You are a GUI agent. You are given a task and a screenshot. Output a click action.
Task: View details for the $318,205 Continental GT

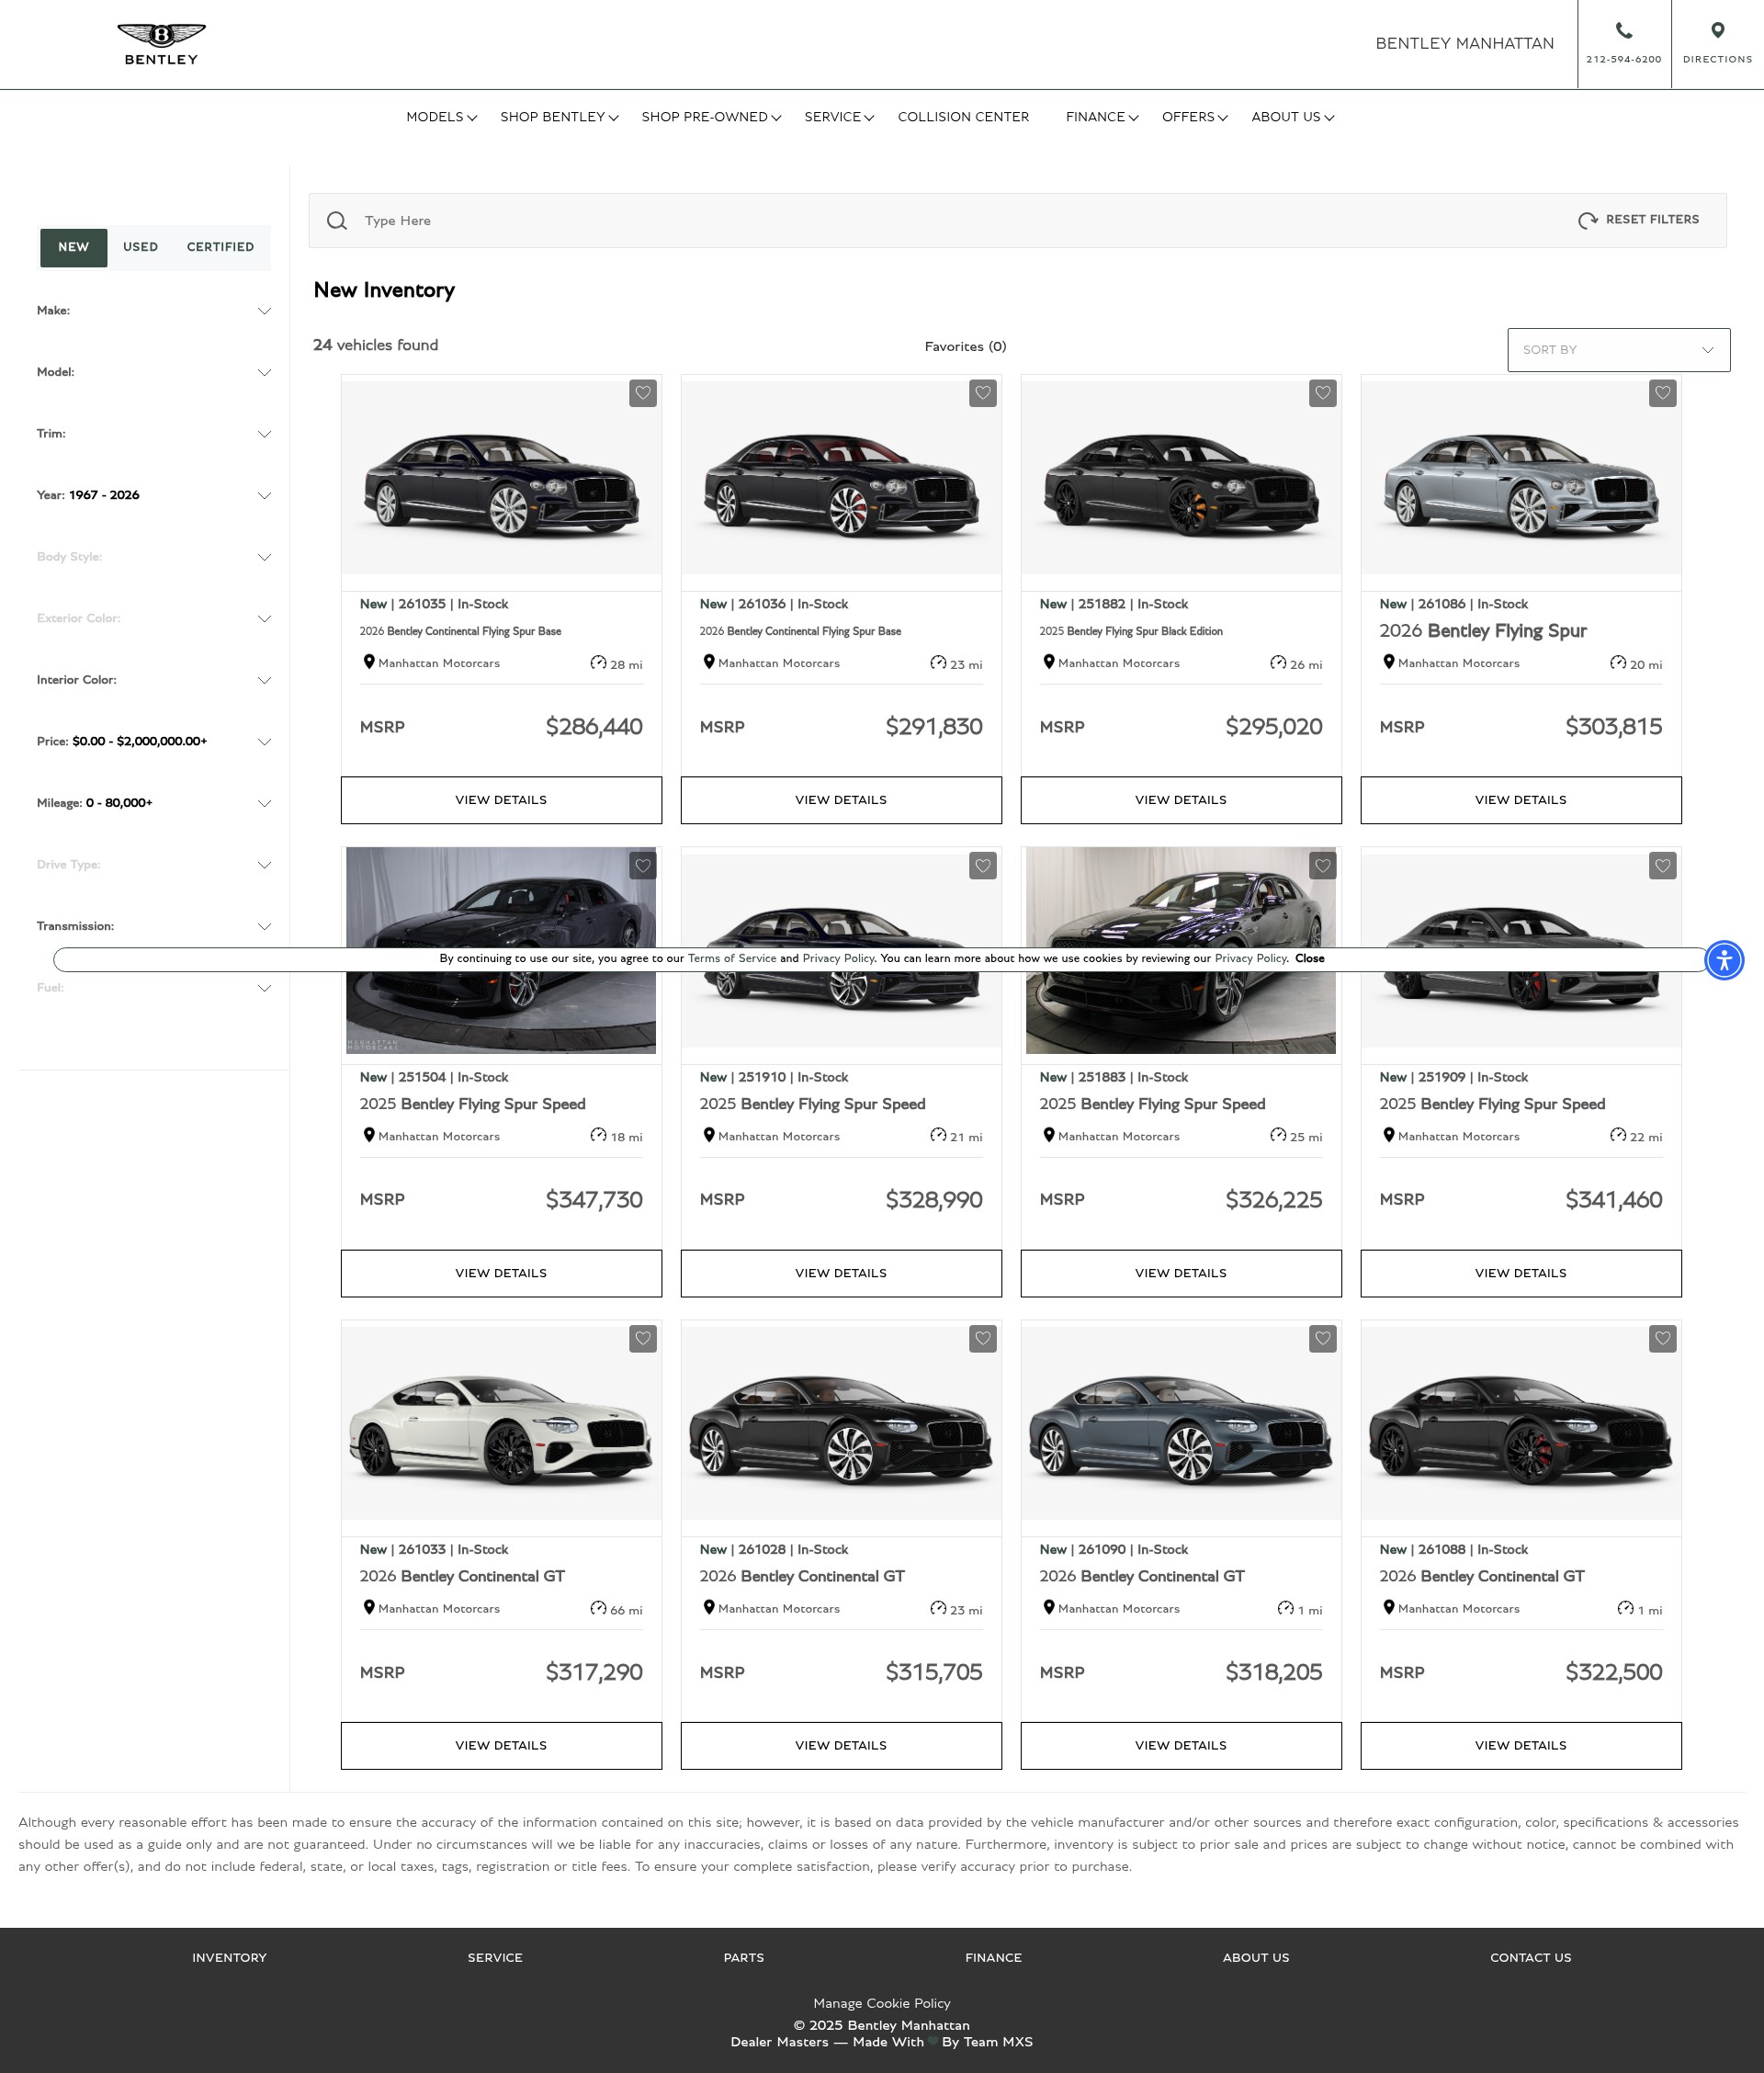pos(1181,1745)
